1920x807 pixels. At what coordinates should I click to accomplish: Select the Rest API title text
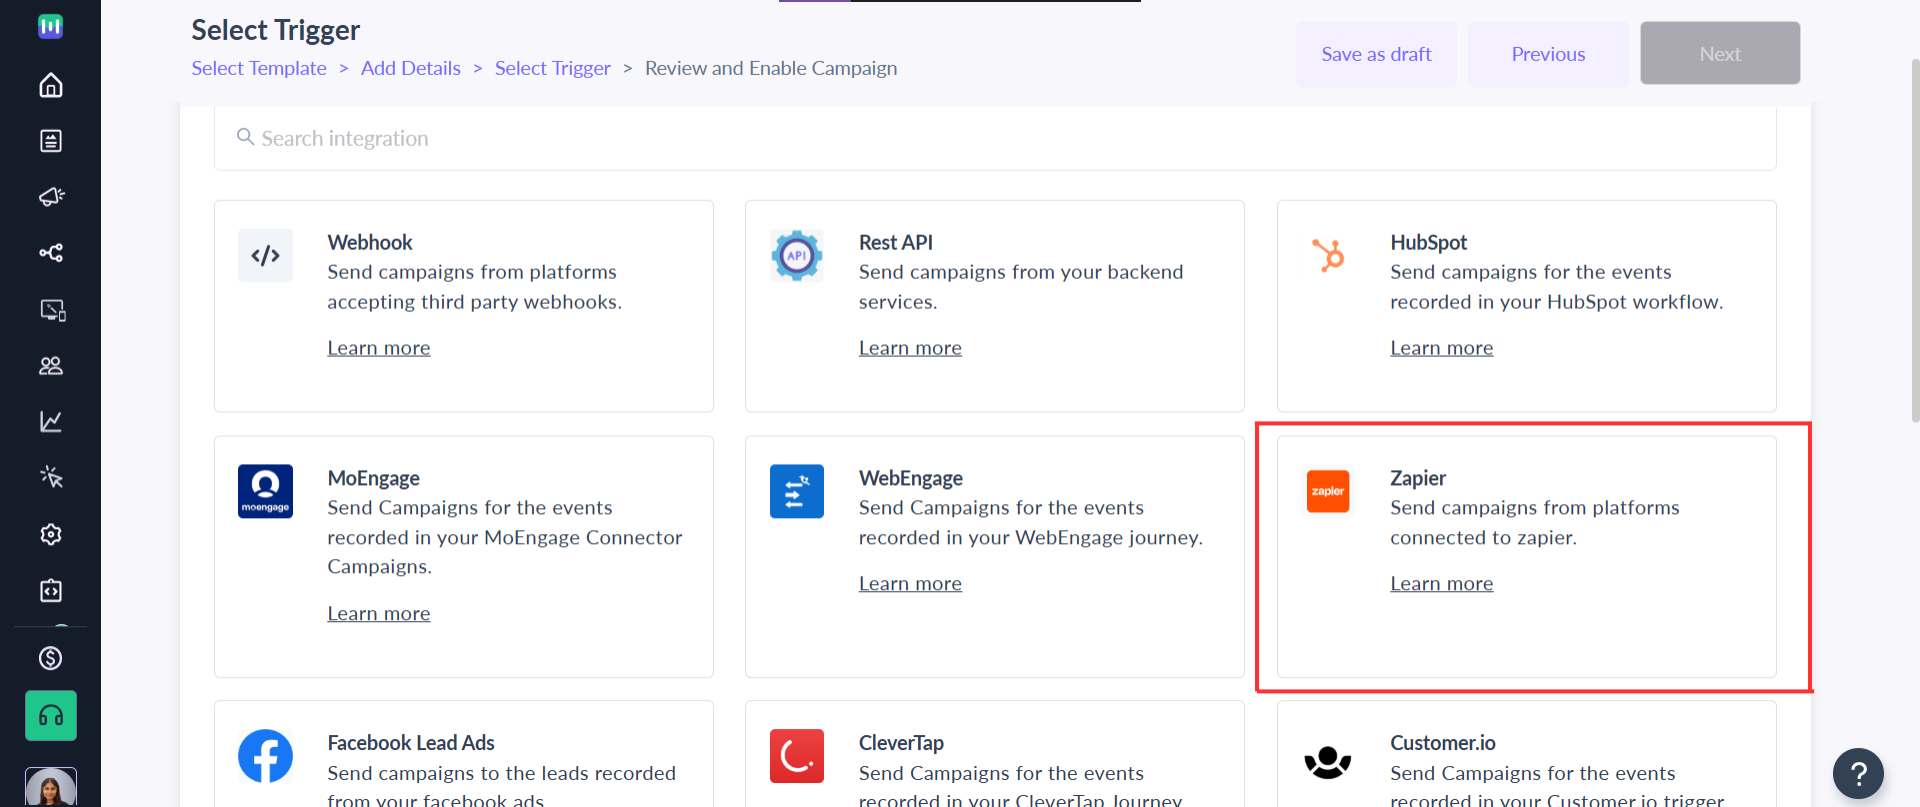896,242
